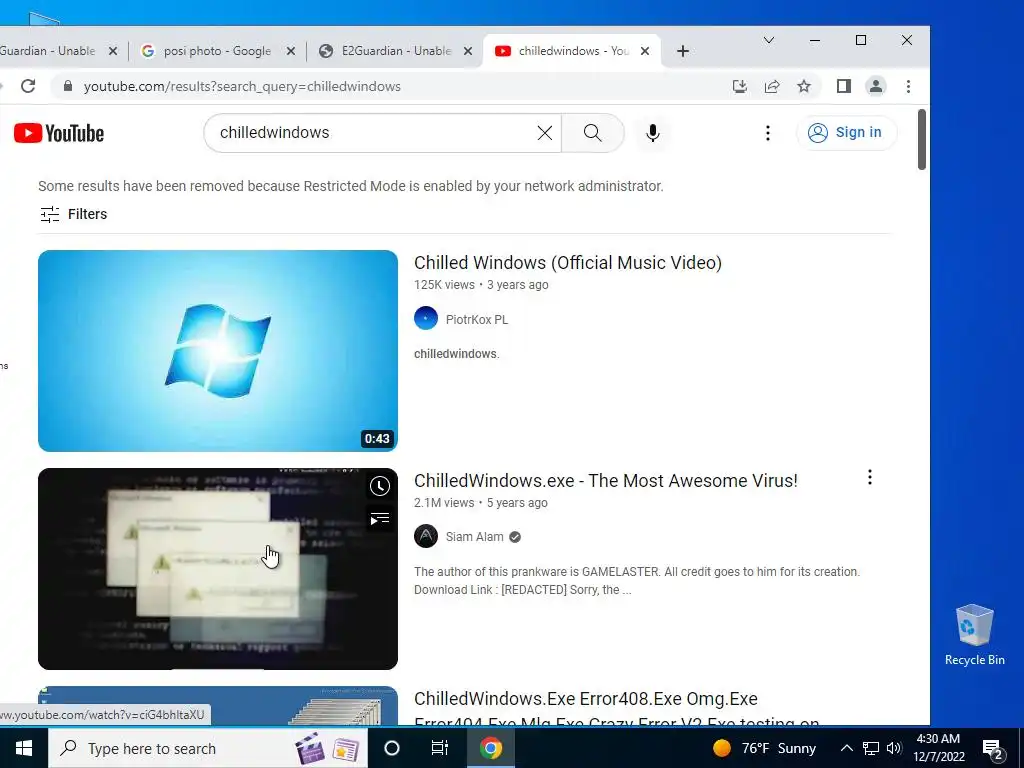
Task: Open the Windows Start menu
Action: pos(24,748)
